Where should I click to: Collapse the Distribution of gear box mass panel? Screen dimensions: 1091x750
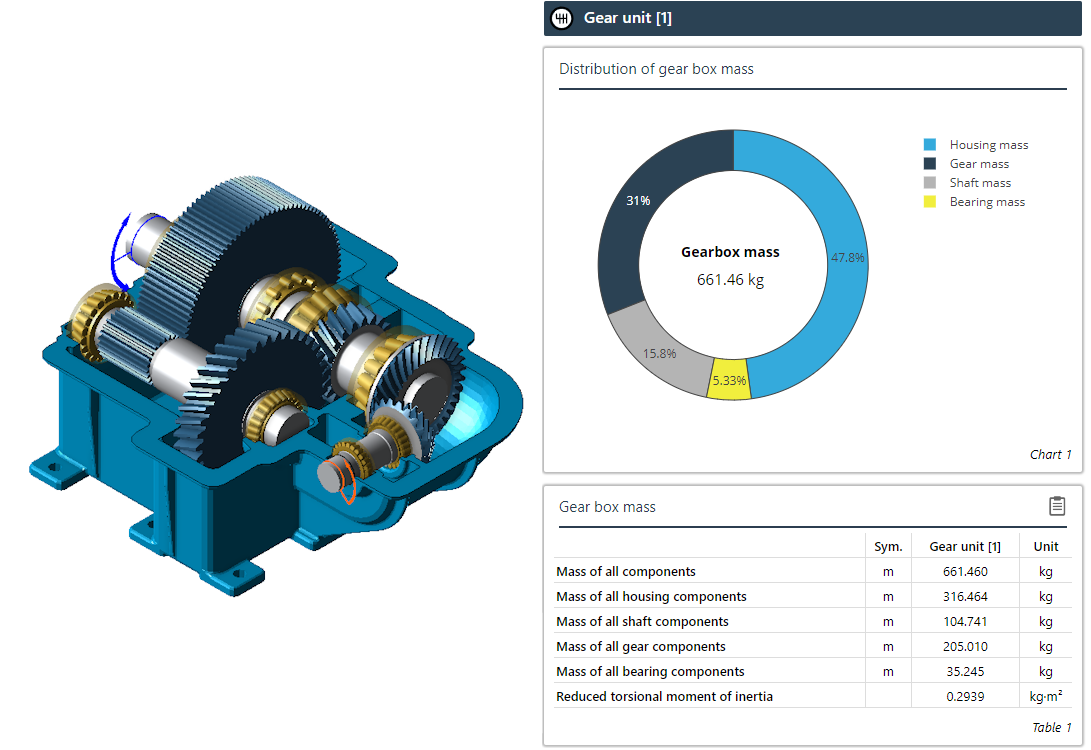(x=655, y=69)
